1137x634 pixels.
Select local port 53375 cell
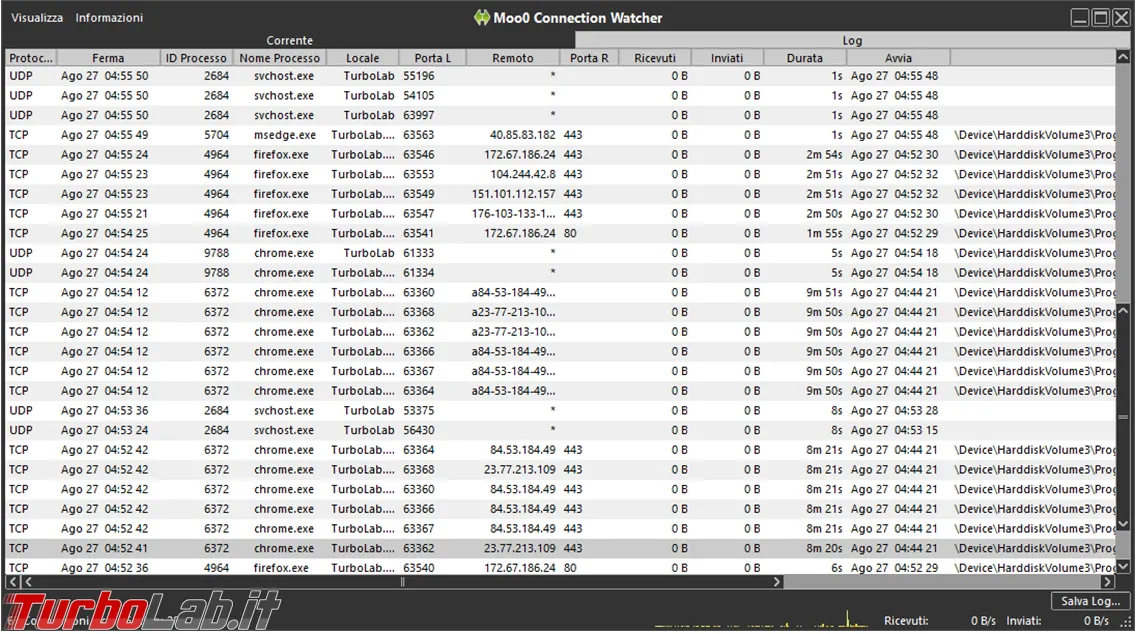tap(418, 410)
